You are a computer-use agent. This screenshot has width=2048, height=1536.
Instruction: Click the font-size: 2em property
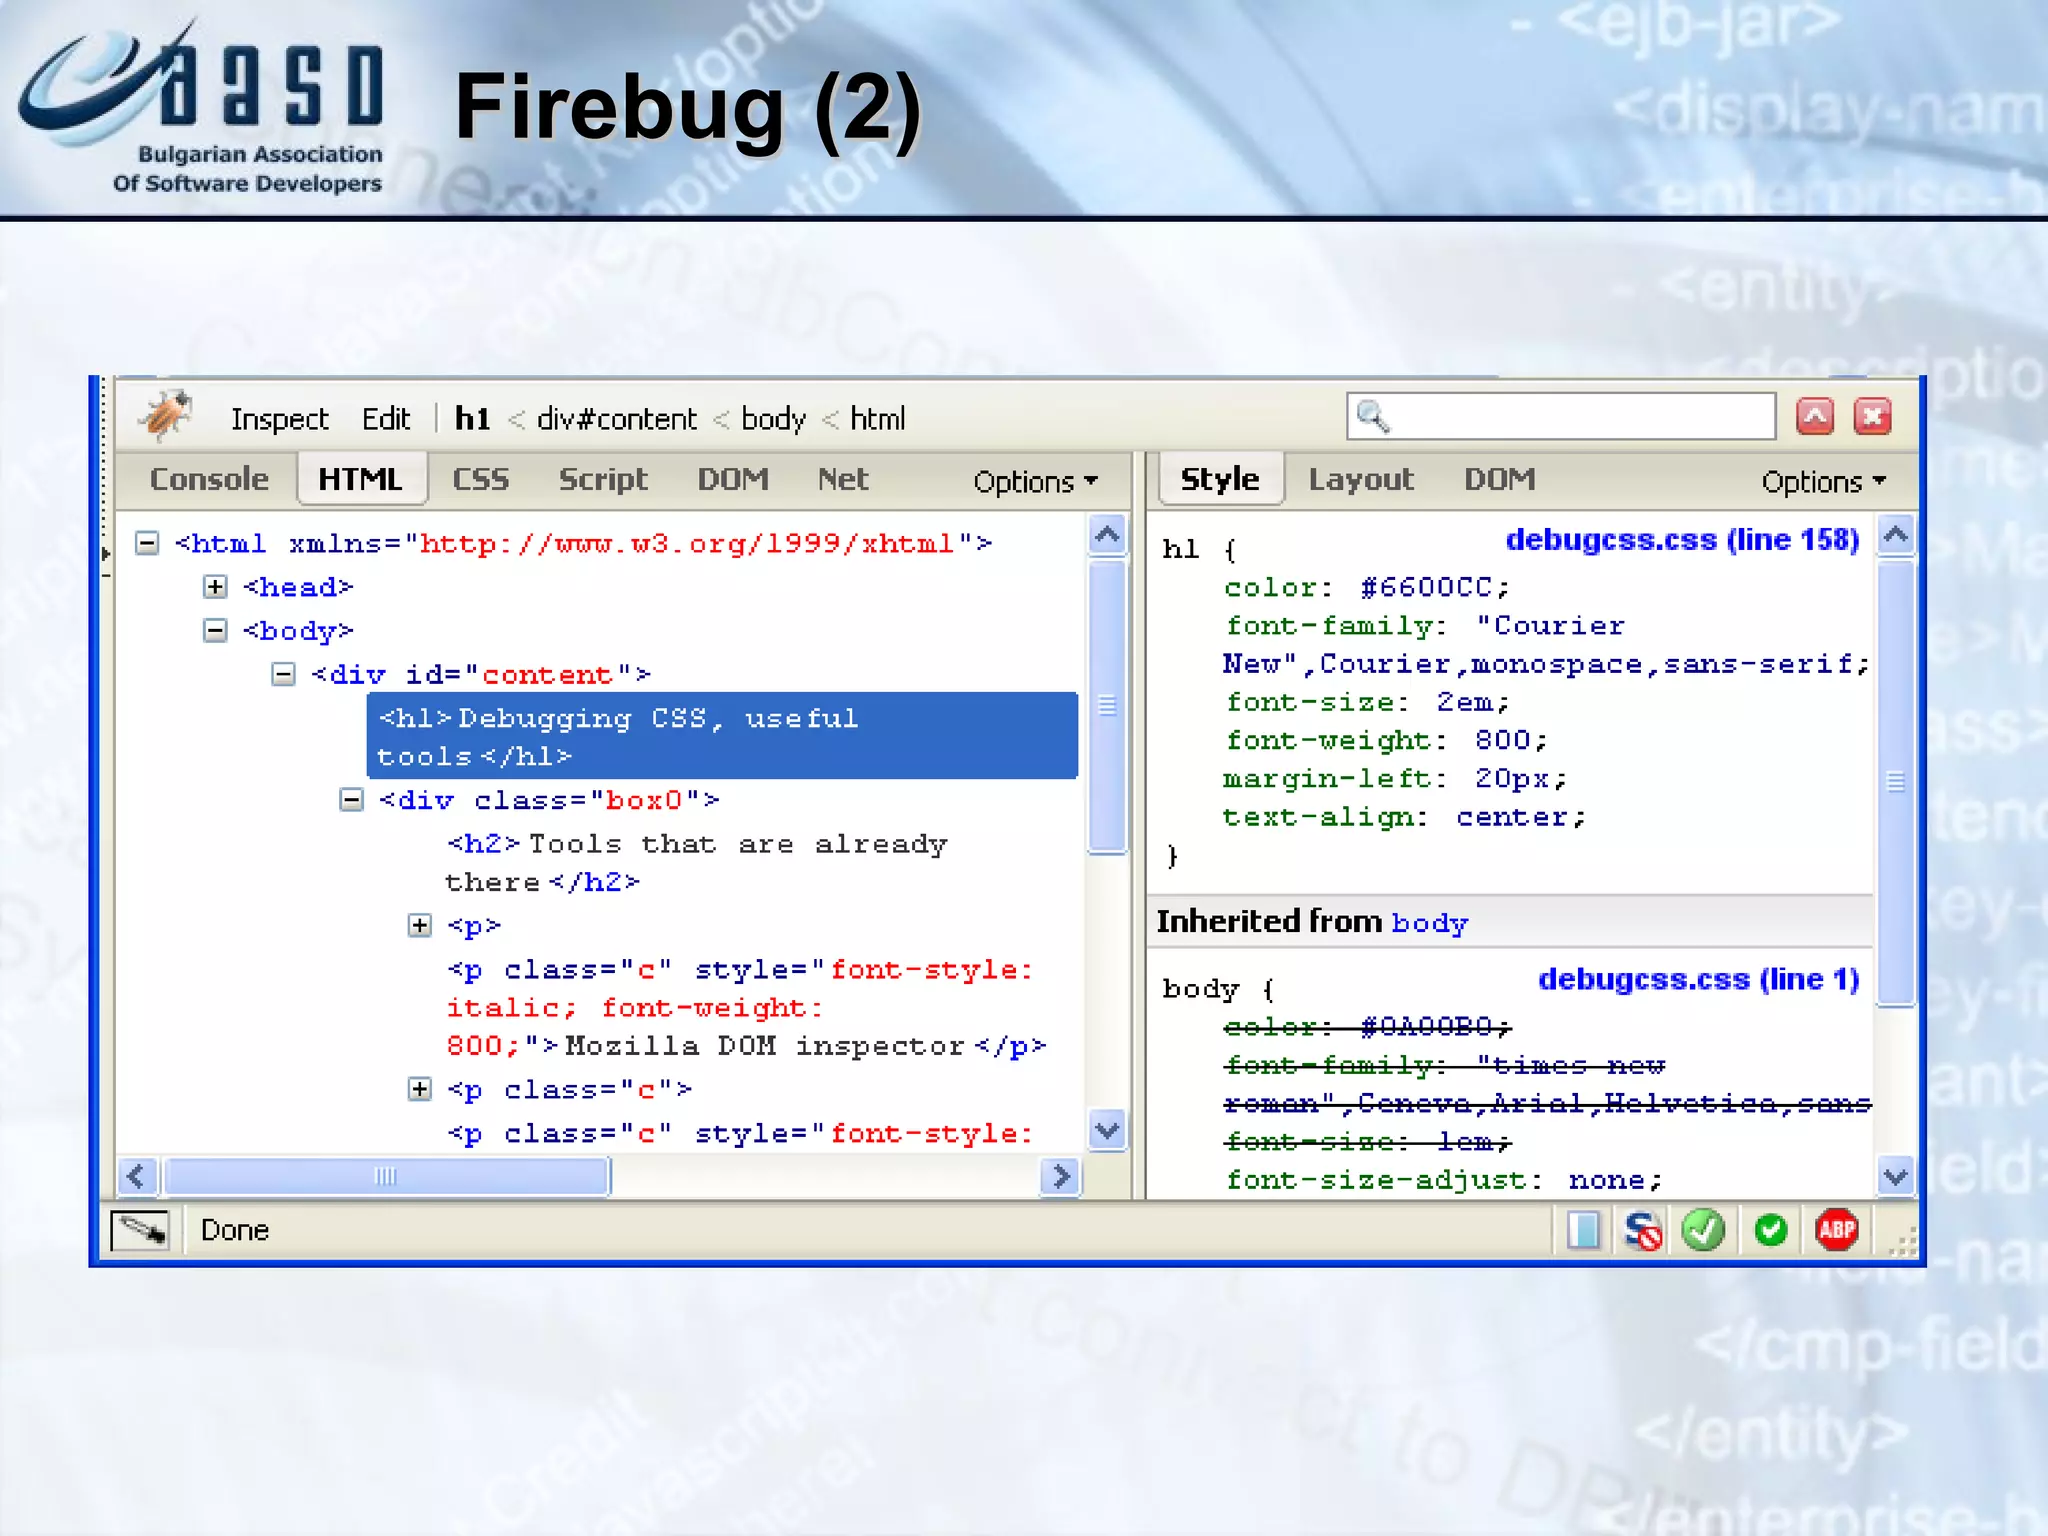pyautogui.click(x=1367, y=702)
